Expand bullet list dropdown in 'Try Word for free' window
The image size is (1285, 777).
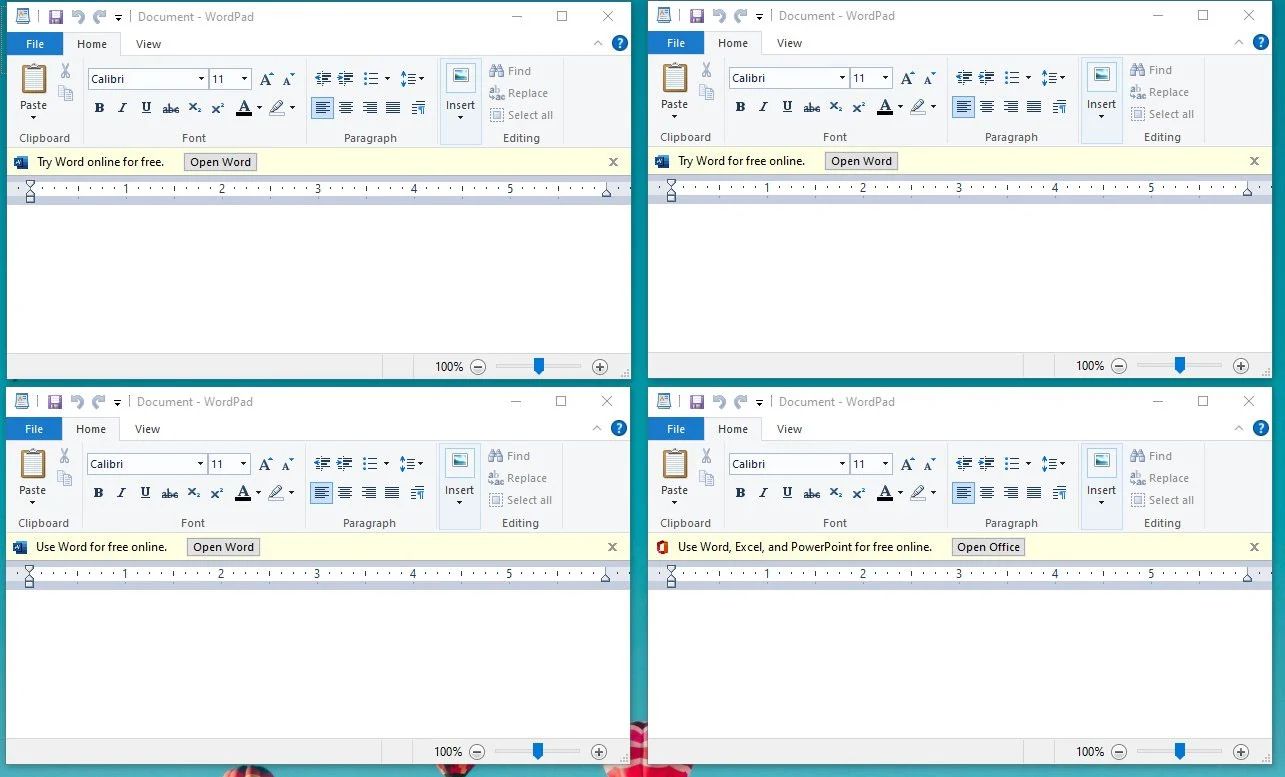[1028, 78]
